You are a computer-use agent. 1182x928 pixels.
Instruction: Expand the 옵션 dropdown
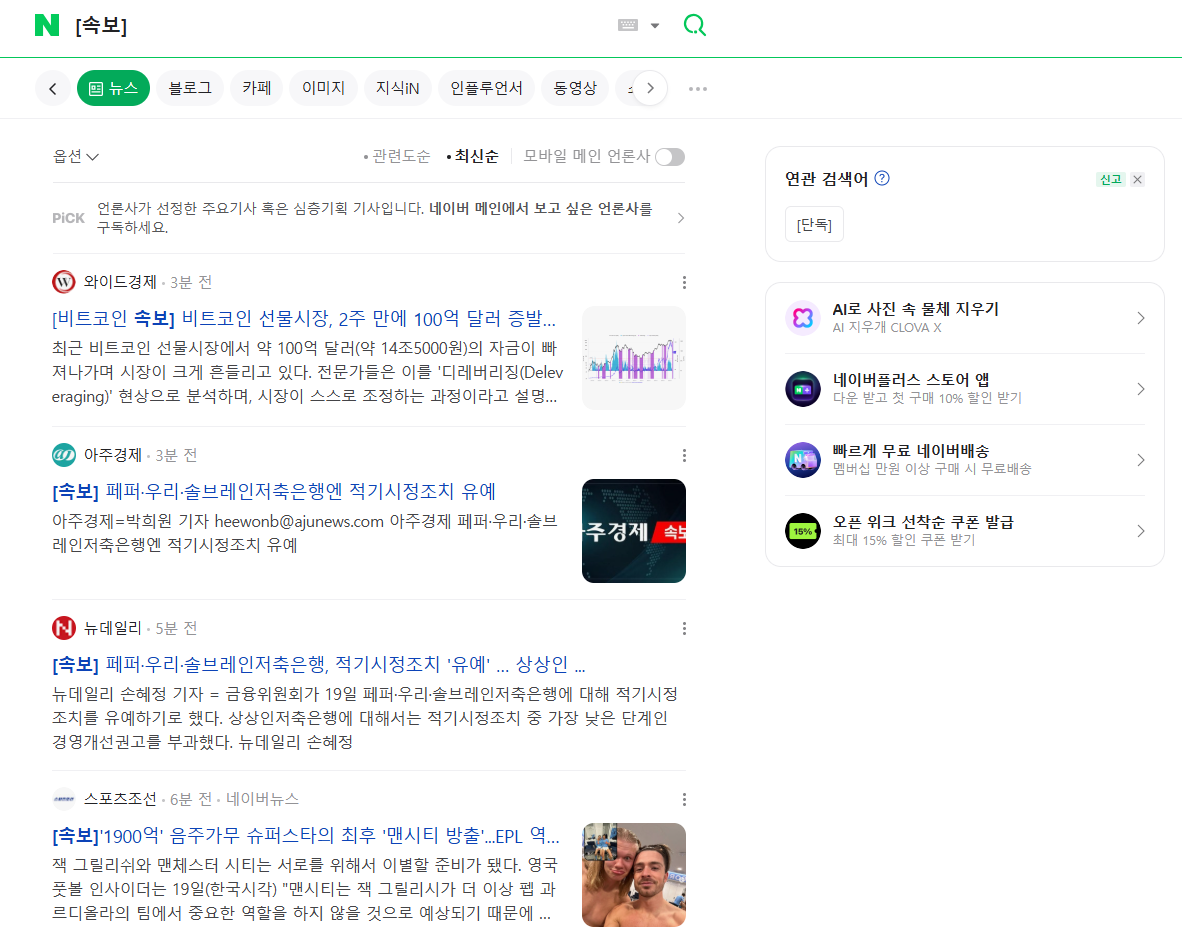coord(75,156)
